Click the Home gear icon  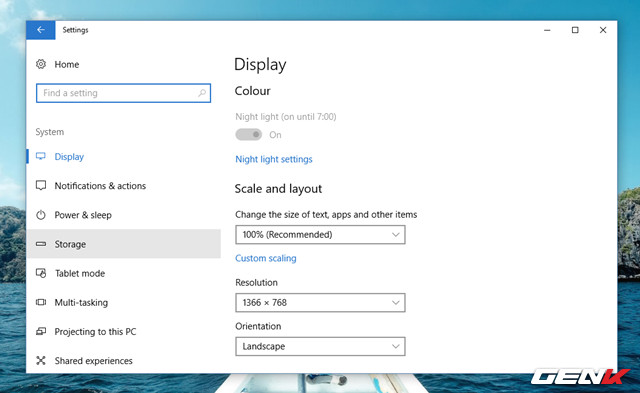click(x=41, y=64)
